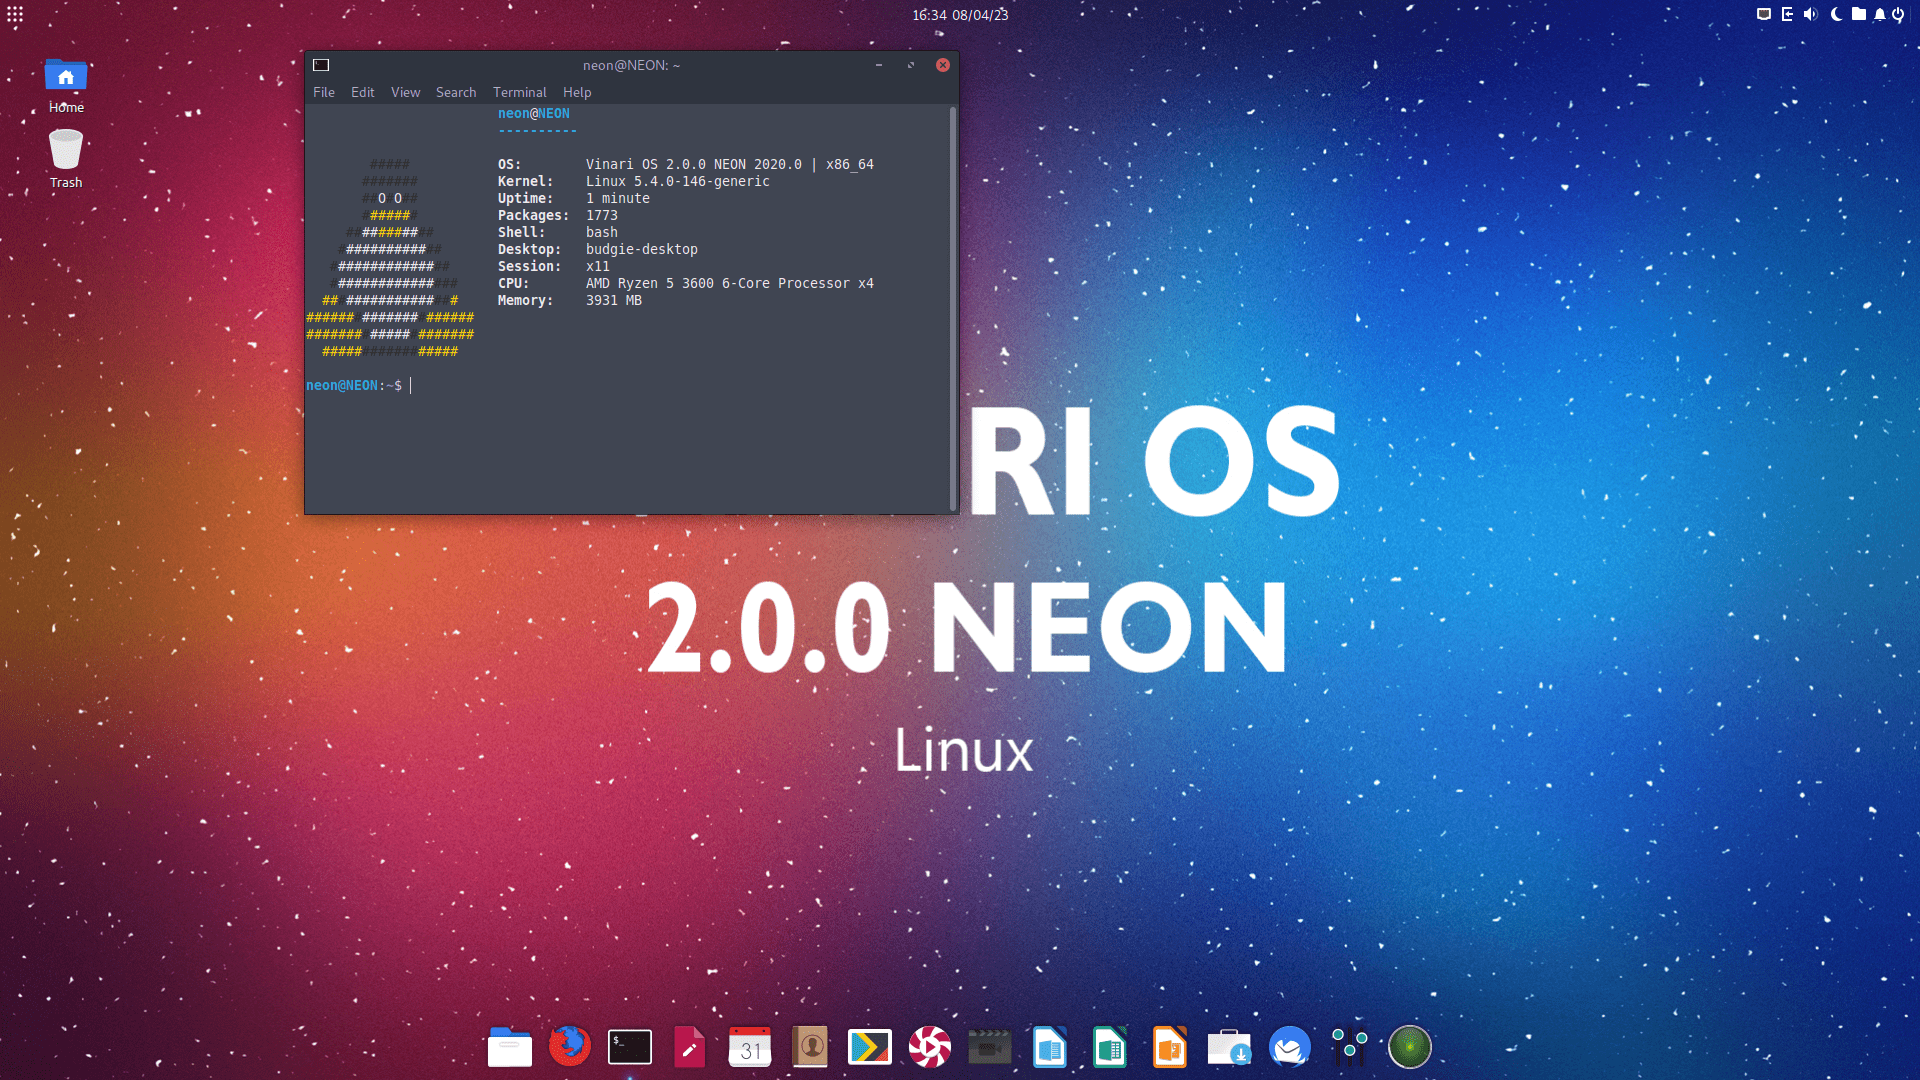The height and width of the screenshot is (1080, 1920).
Task: Click the 'Vinari OS 2.0.0 NEON 2020.0' text
Action: [x=694, y=164]
